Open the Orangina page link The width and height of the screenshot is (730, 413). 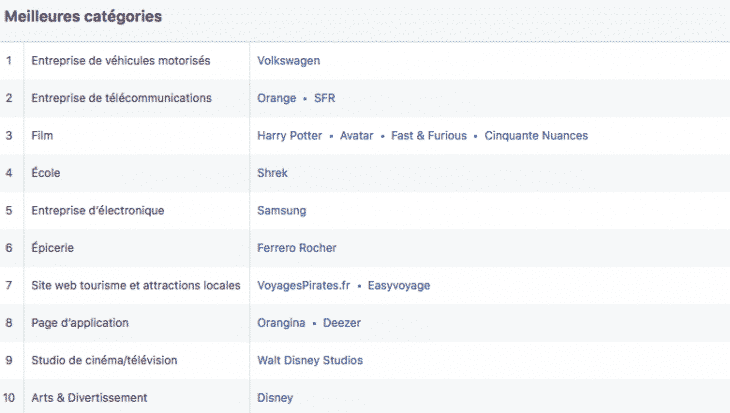pos(281,323)
